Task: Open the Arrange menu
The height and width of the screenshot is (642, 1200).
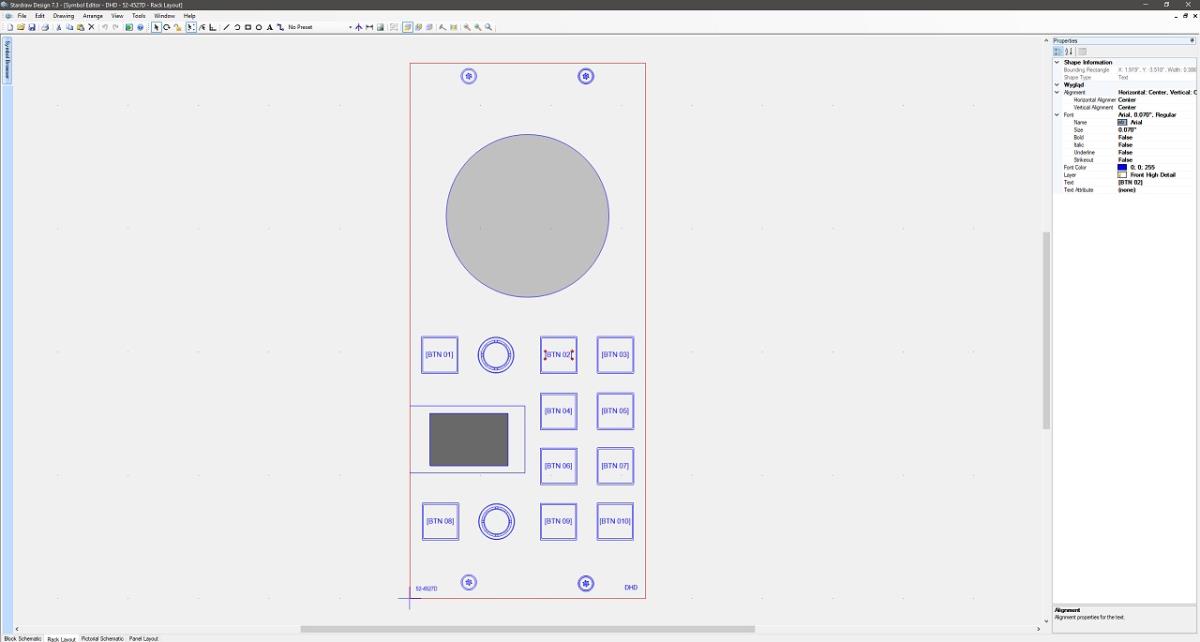Action: pyautogui.click(x=92, y=16)
